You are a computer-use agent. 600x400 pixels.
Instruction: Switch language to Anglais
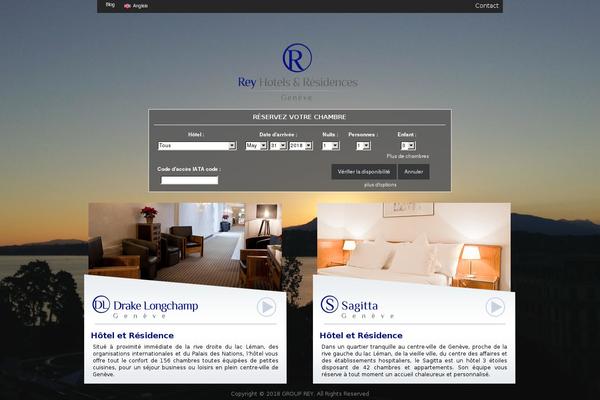(140, 6)
